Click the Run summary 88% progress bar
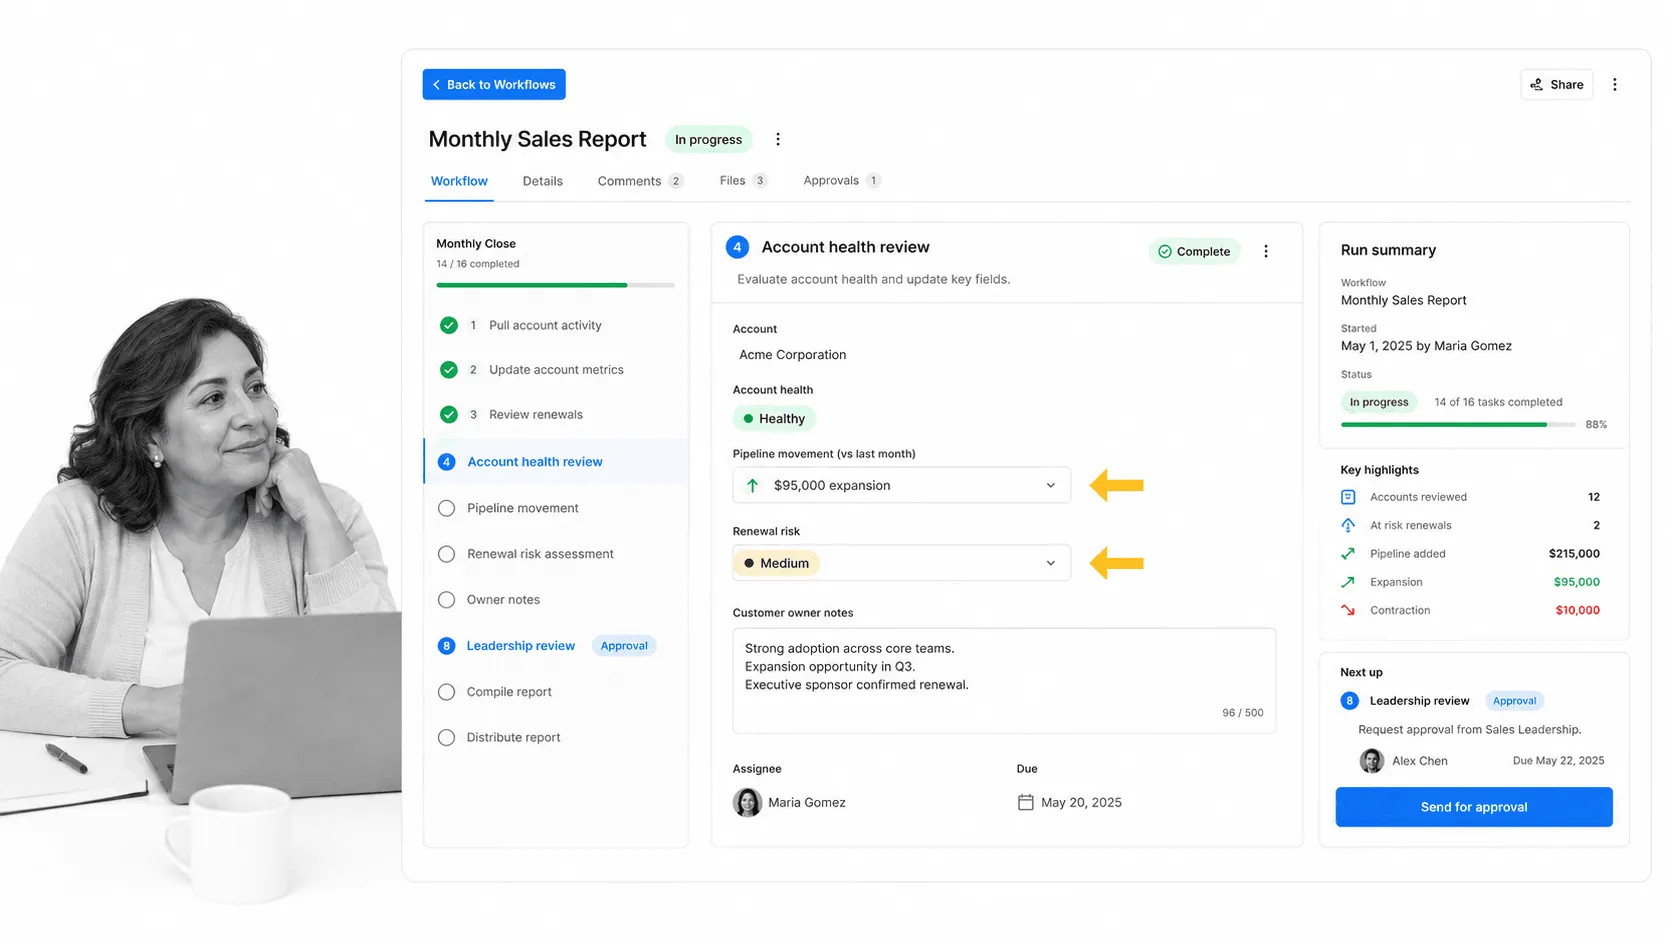The width and height of the screenshot is (1672, 941). point(1458,425)
